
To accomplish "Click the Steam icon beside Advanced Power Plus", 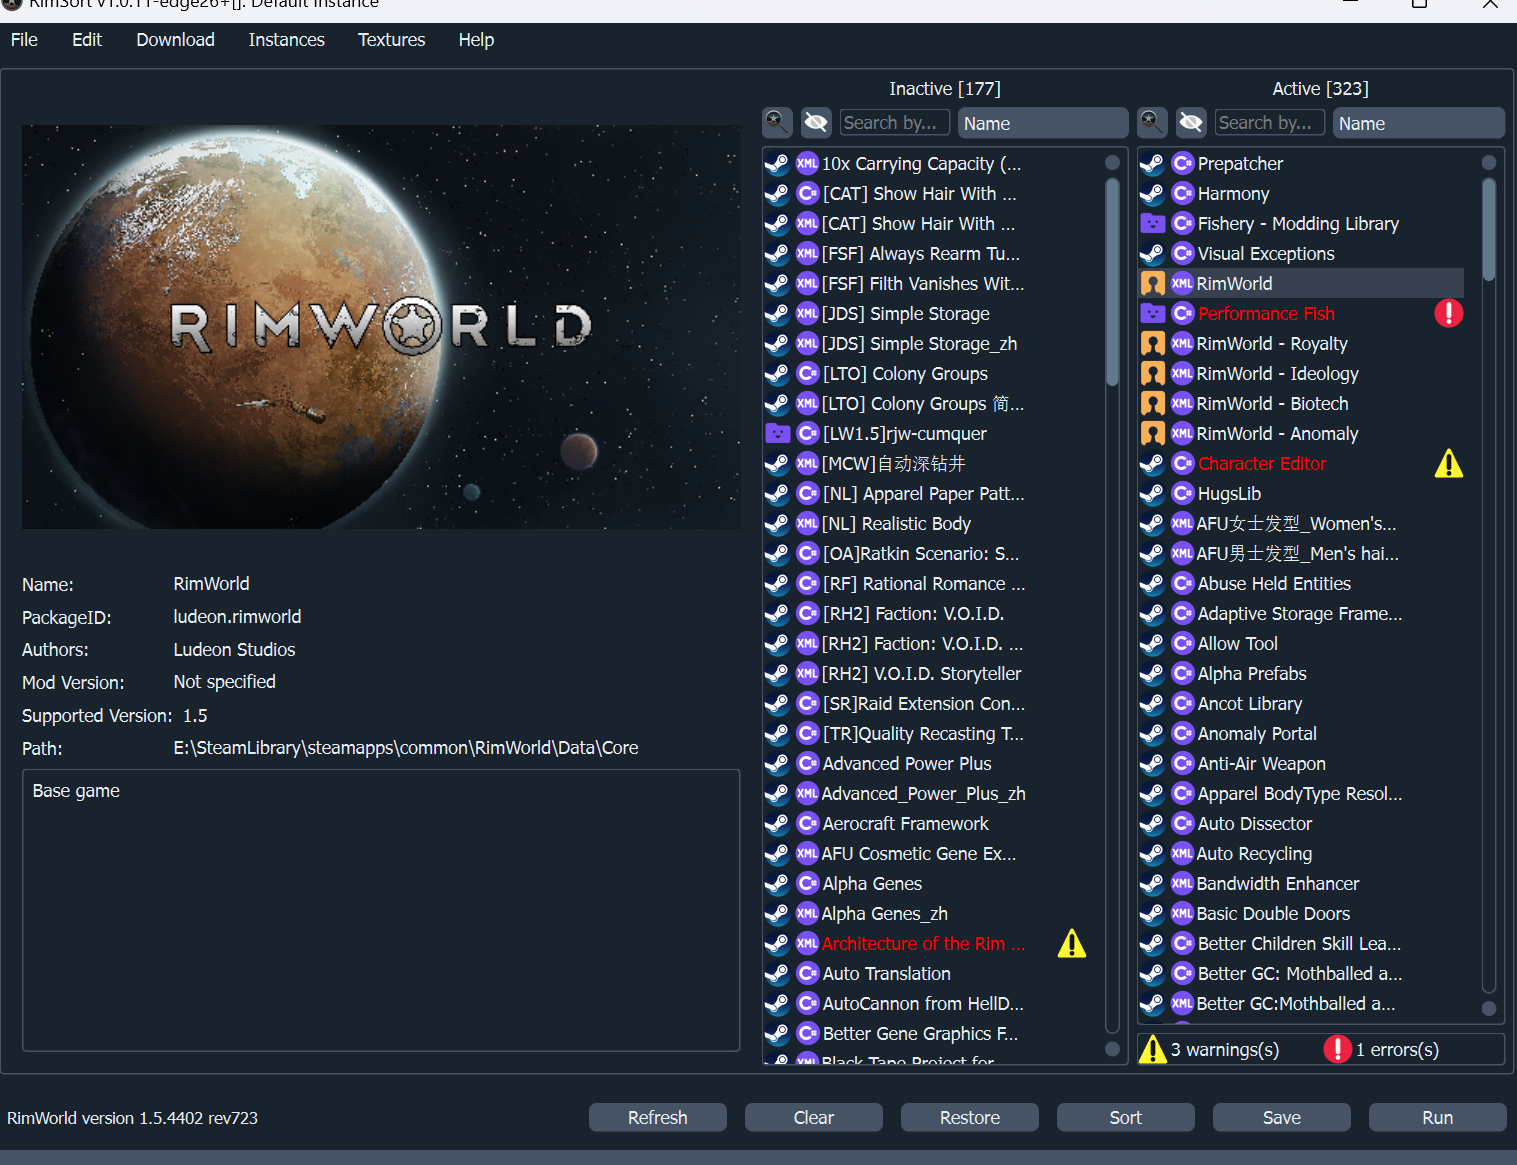I will 777,763.
